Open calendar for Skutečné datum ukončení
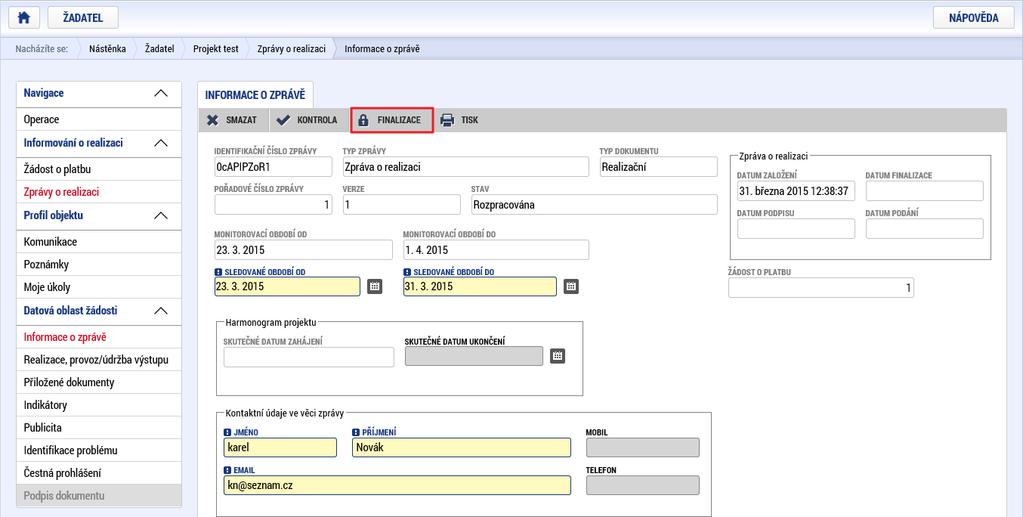 [x=557, y=356]
